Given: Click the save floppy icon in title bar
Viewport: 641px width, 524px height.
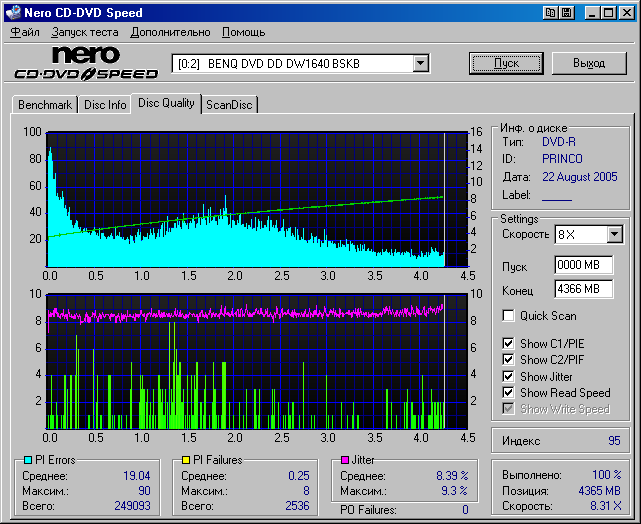Looking at the screenshot, I should tap(567, 13).
